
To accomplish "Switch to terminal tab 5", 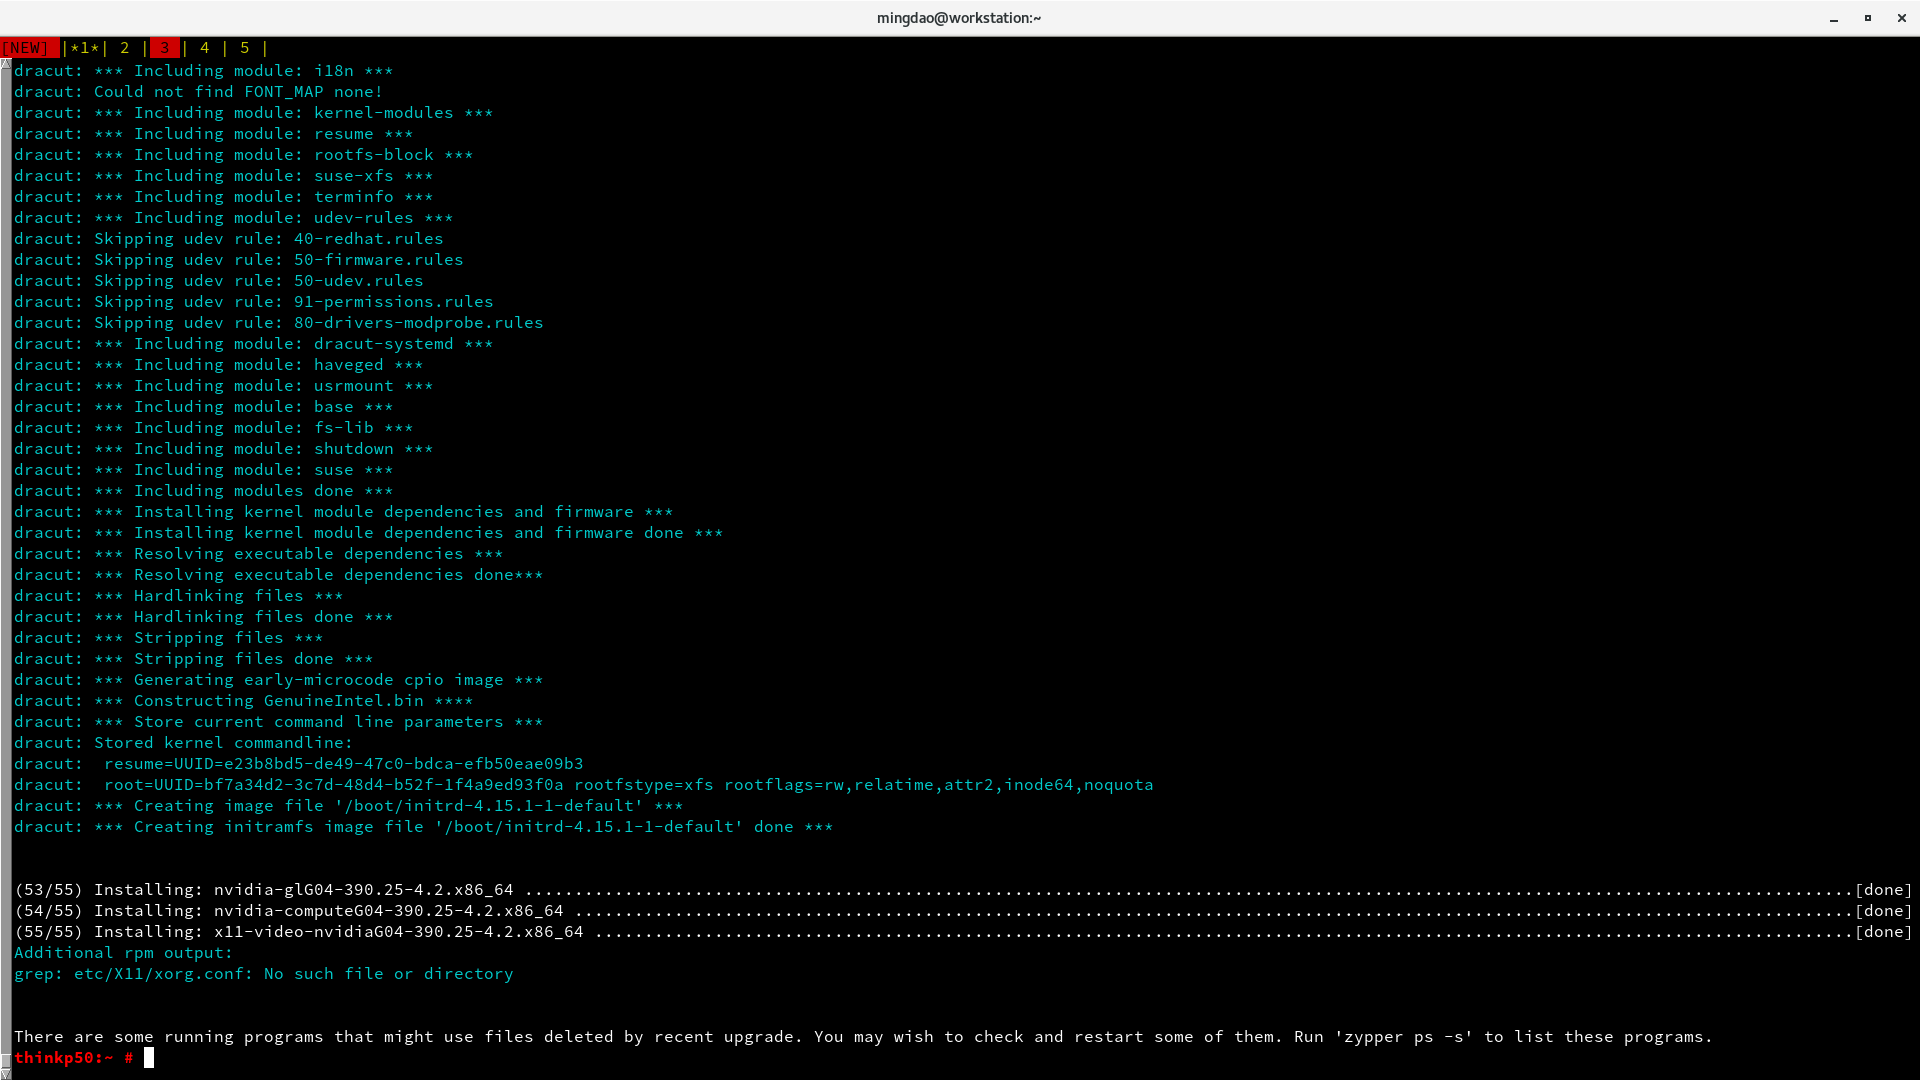I will click(x=245, y=48).
